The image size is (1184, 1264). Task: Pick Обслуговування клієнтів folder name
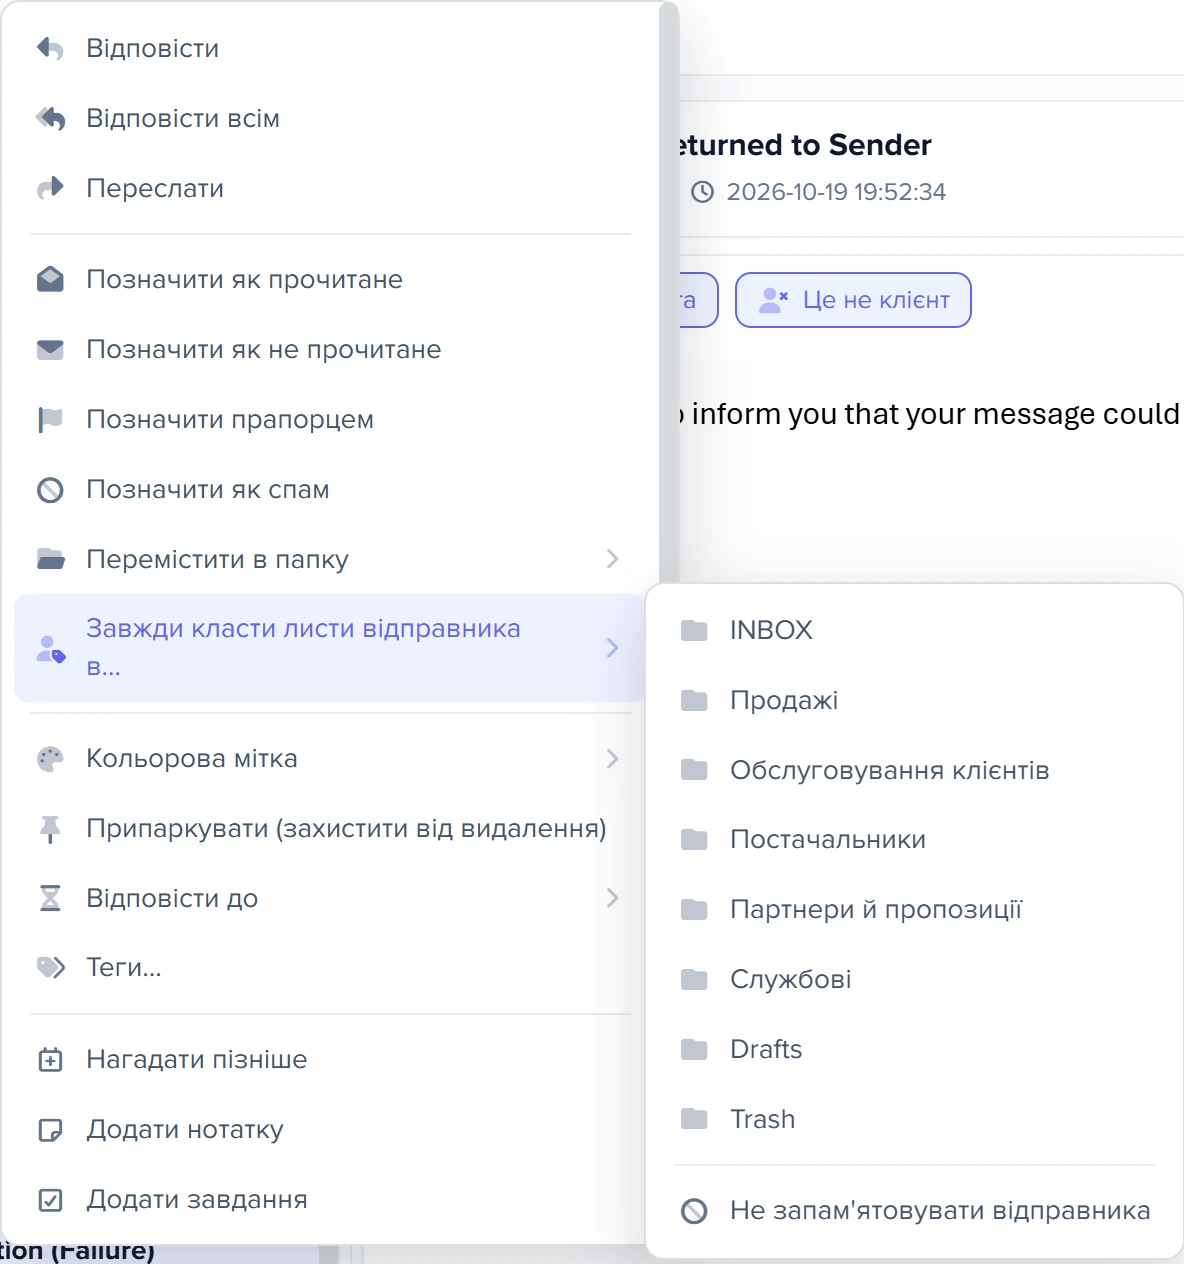click(889, 770)
